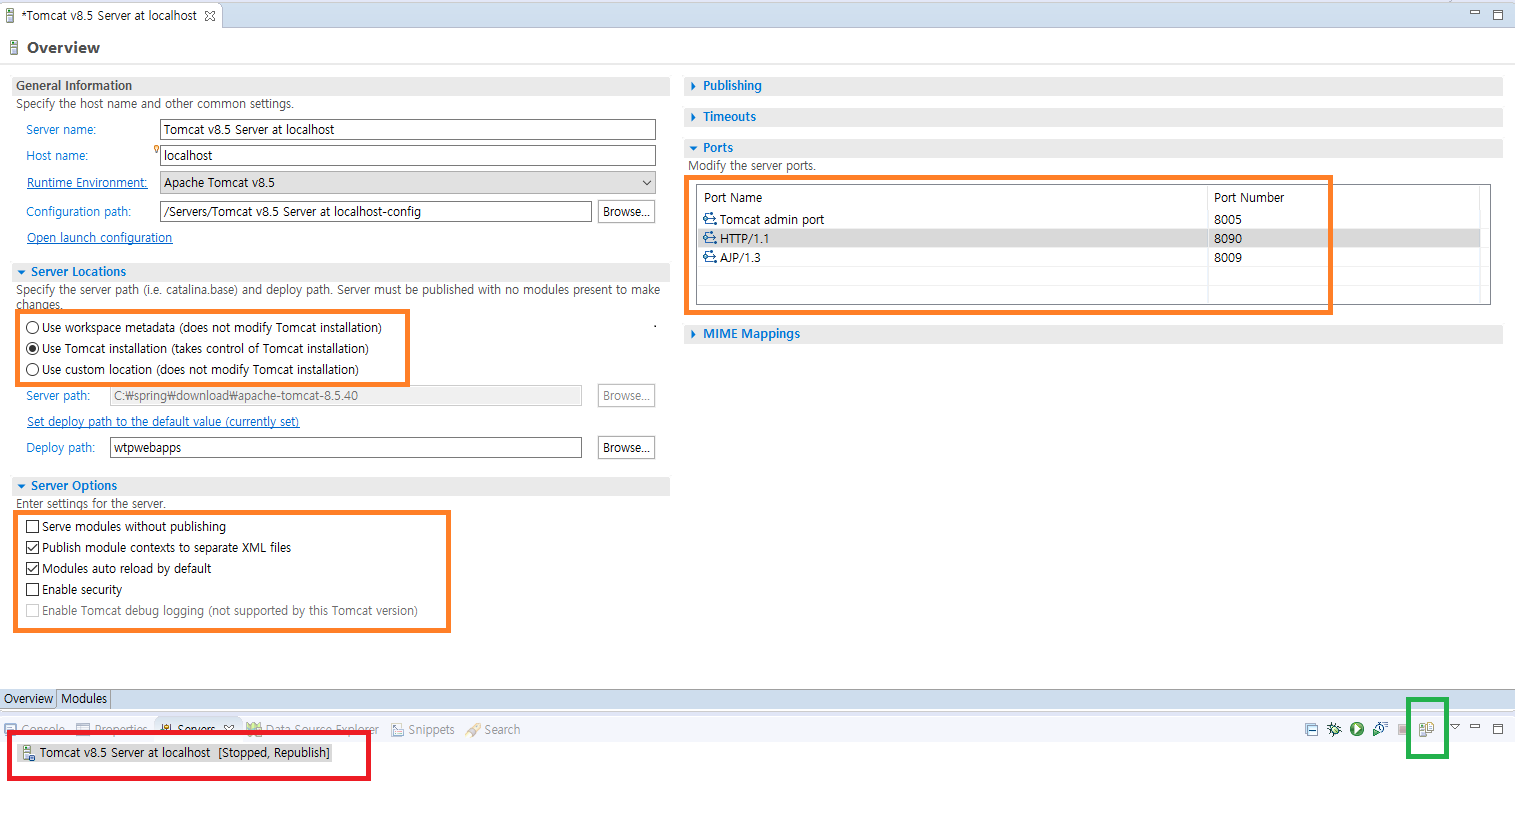
Task: Check the Enable security box
Action: pyautogui.click(x=33, y=590)
